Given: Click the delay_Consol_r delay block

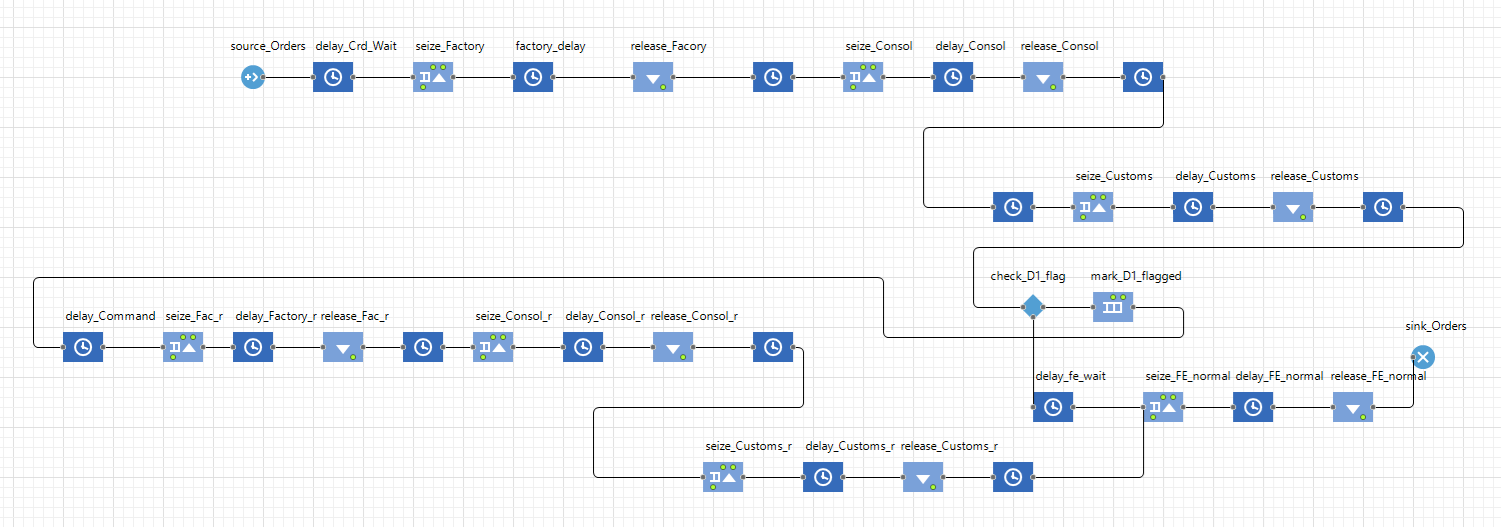Looking at the screenshot, I should [x=583, y=347].
